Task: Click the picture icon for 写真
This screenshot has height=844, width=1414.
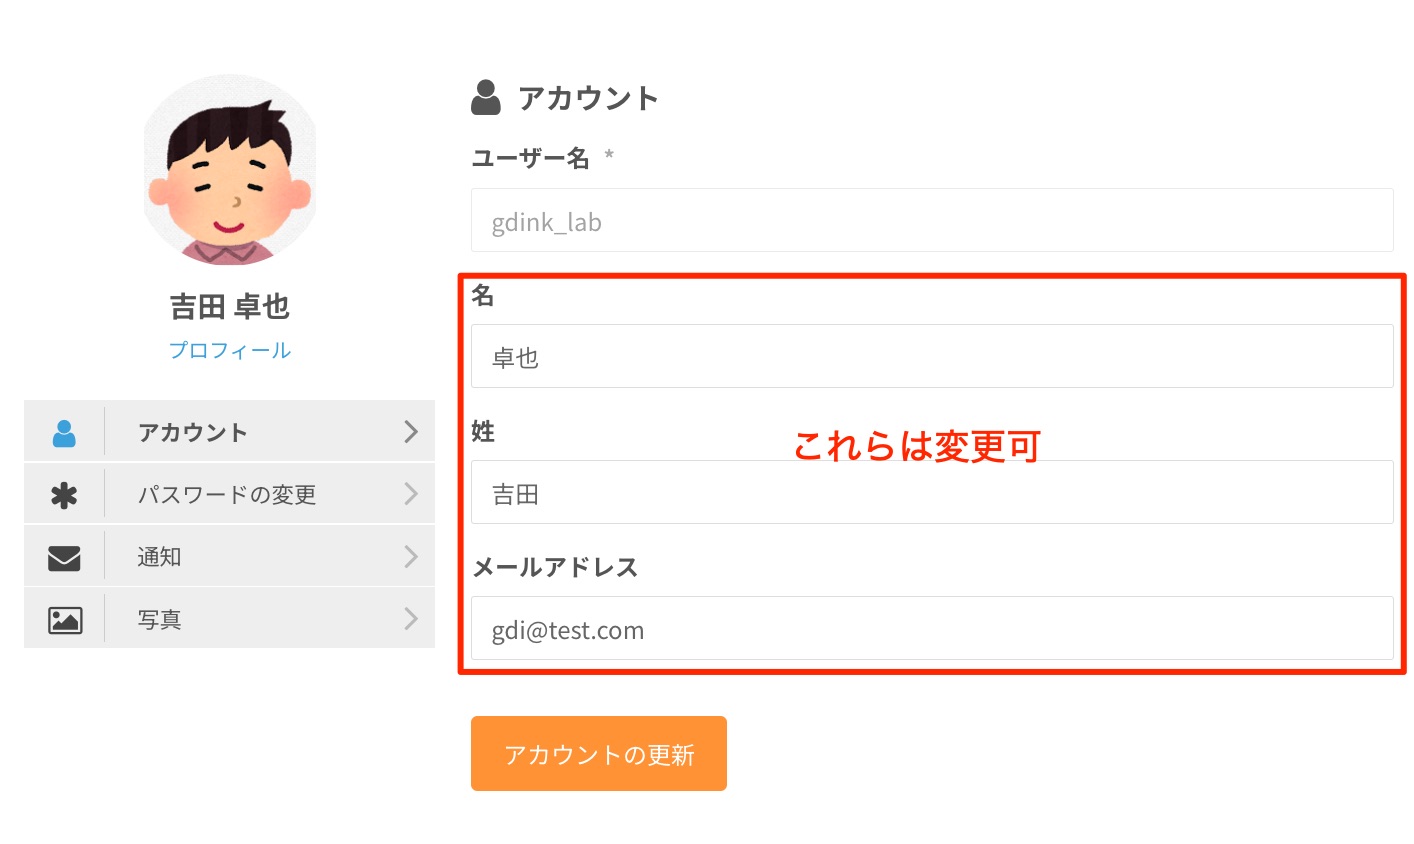Action: (x=65, y=620)
